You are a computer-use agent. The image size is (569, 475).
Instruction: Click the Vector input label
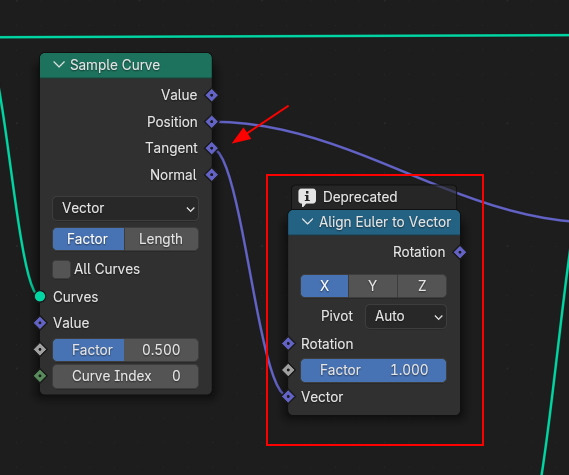point(322,397)
